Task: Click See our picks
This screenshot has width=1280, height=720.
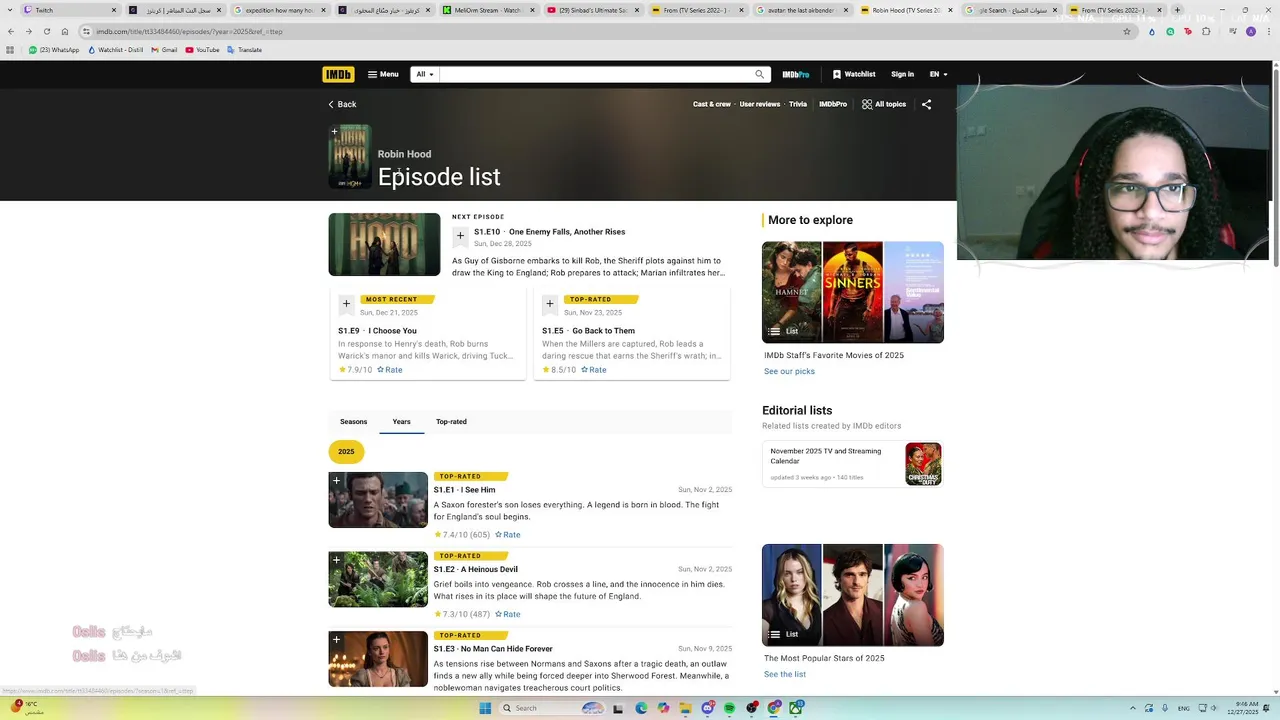Action: pos(789,372)
